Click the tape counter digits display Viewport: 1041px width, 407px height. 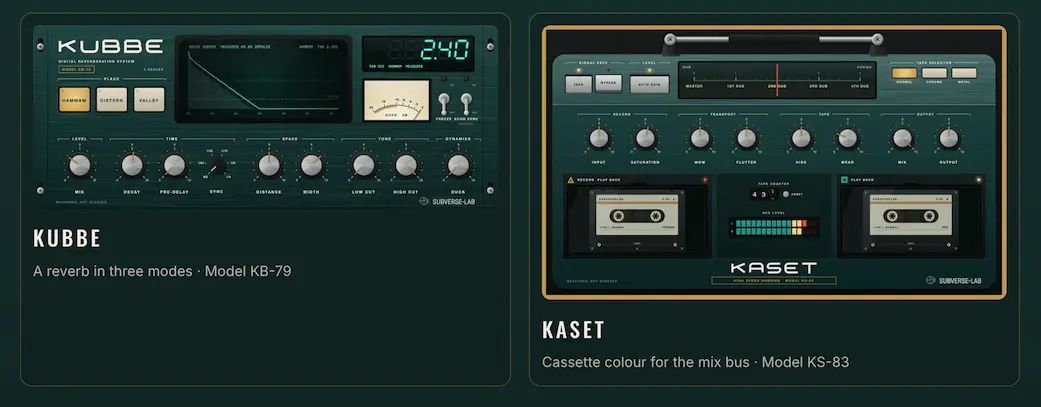[x=763, y=194]
